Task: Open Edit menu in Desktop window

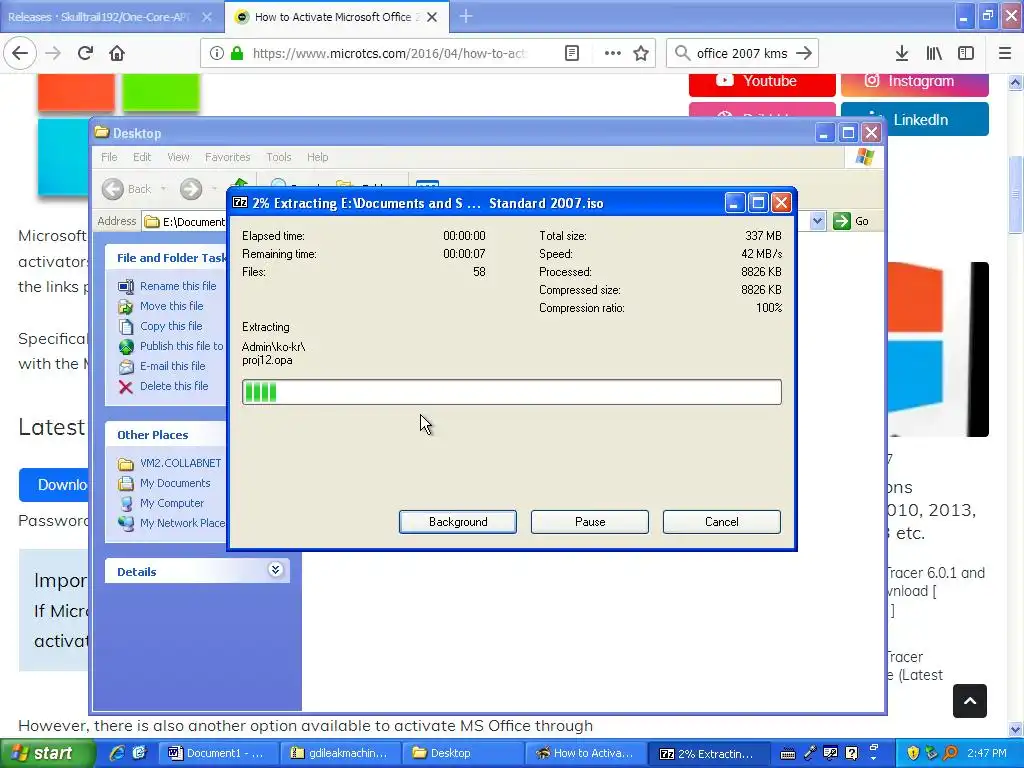Action: click(142, 157)
